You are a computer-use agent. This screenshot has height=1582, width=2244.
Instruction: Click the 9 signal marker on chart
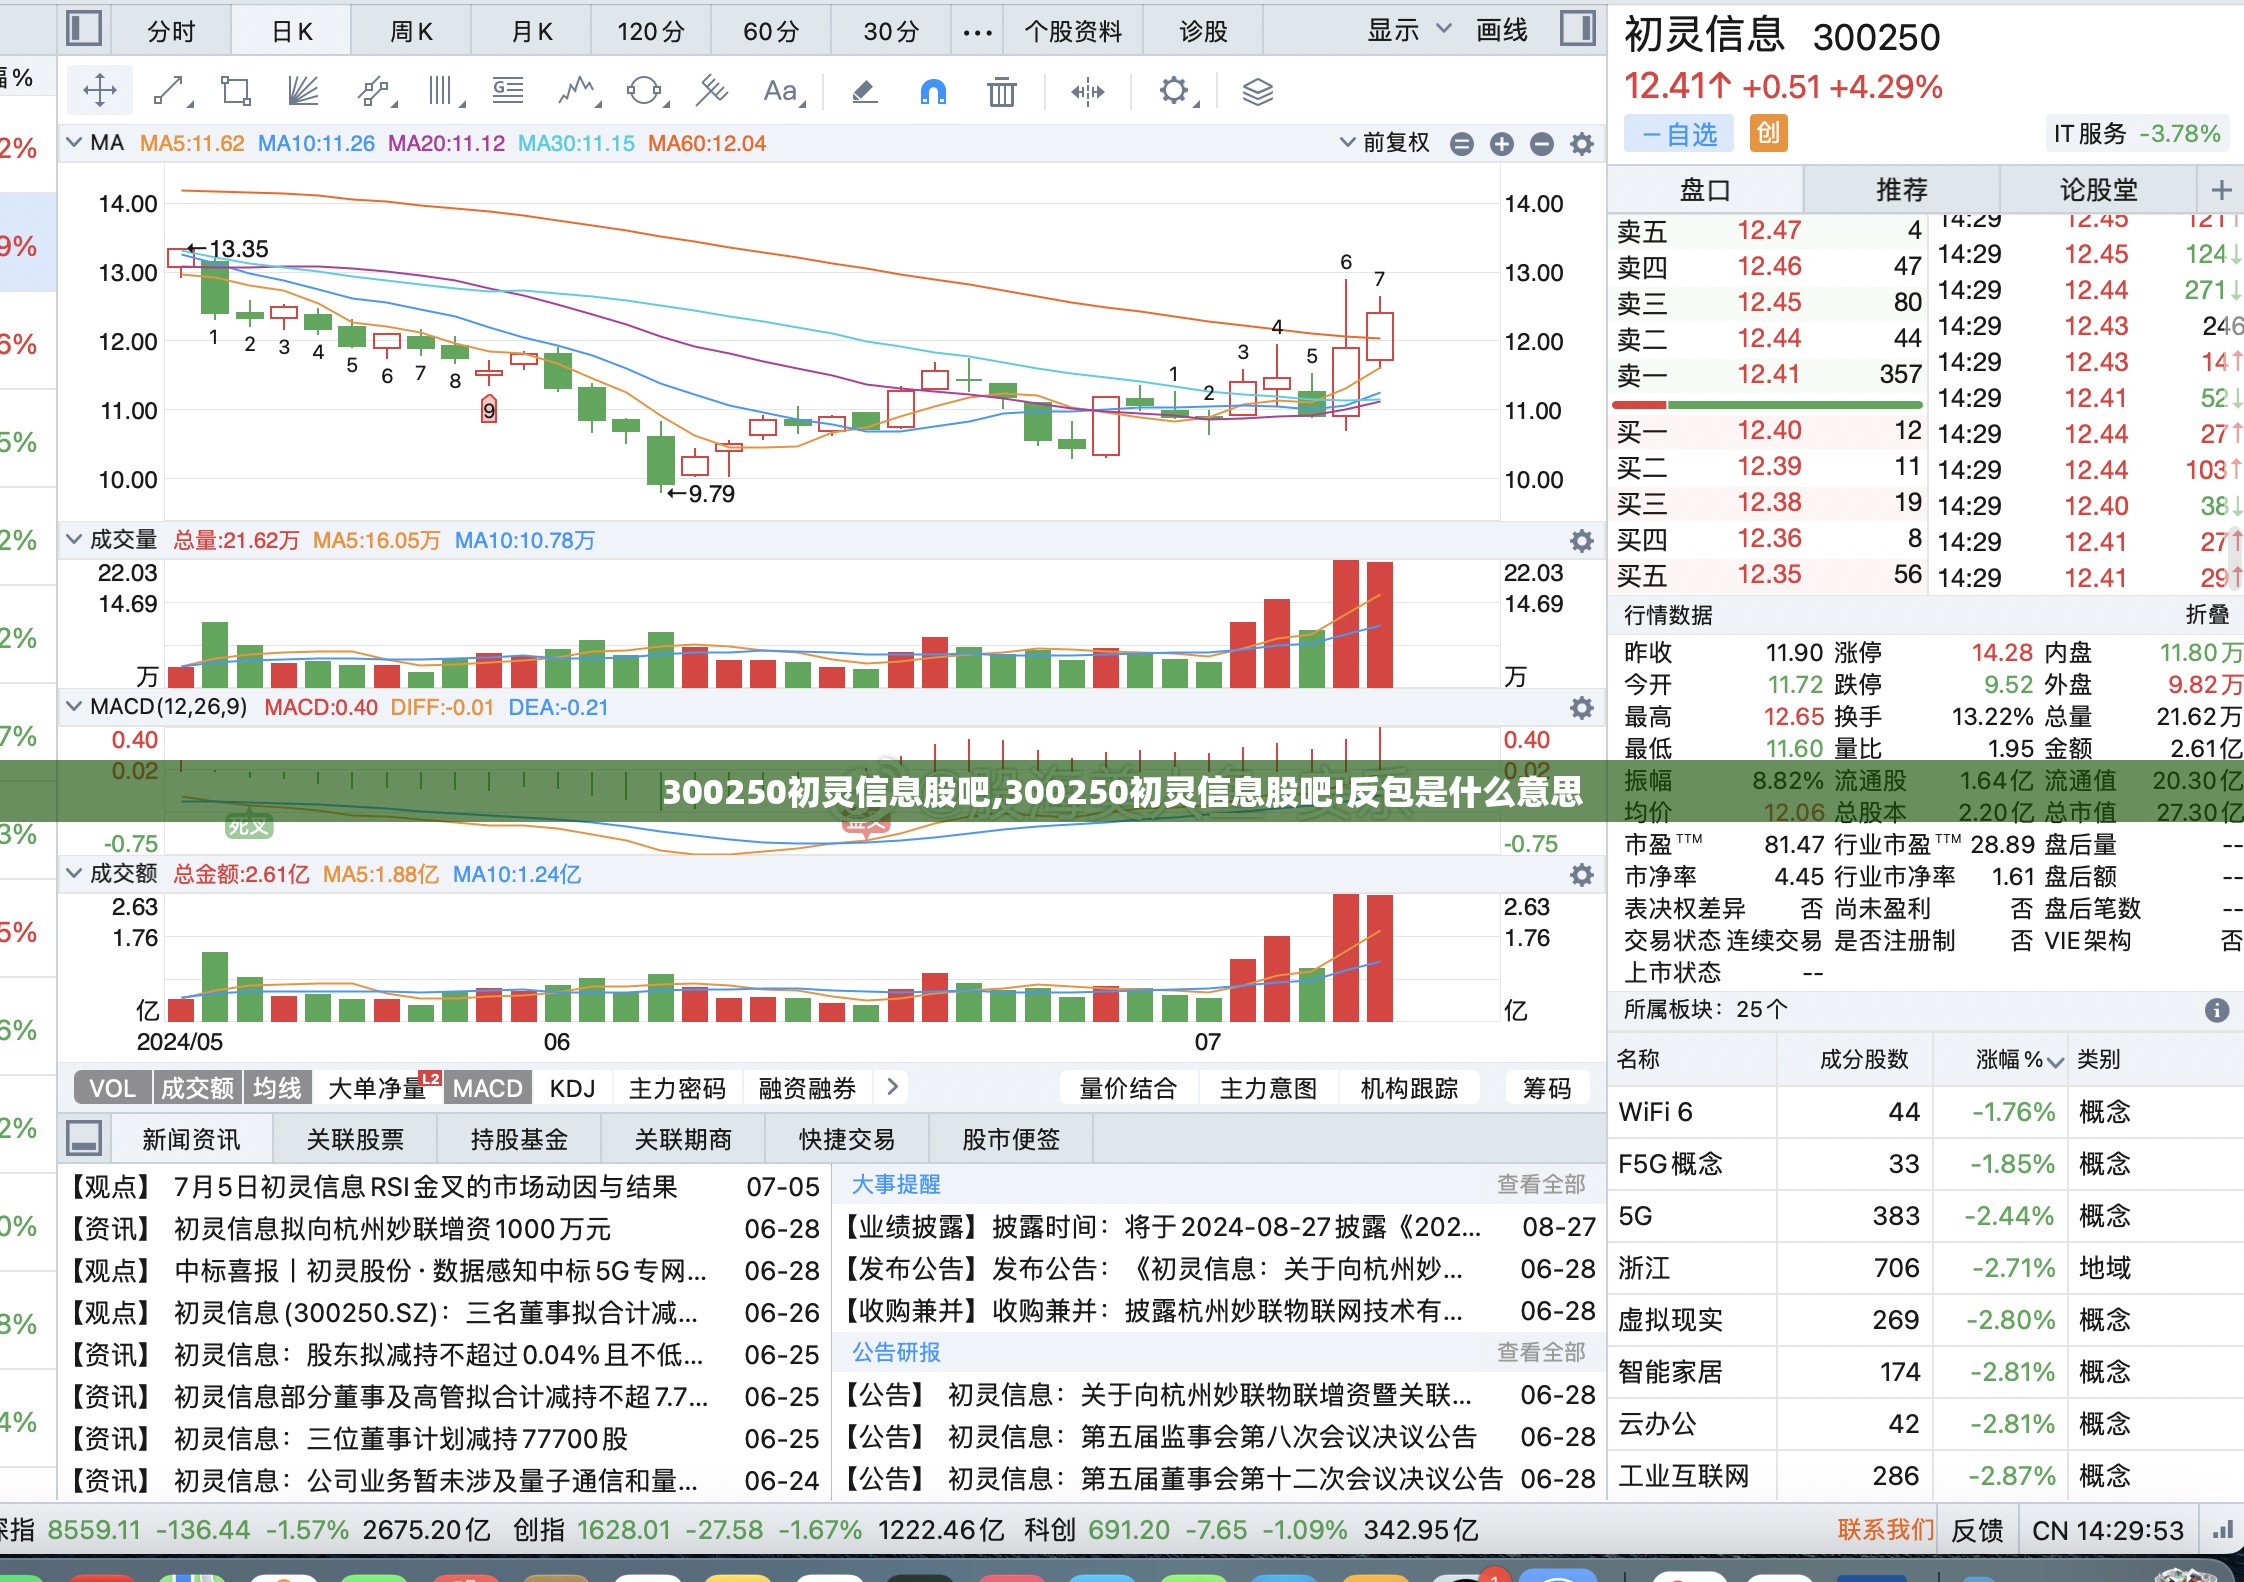click(x=489, y=410)
